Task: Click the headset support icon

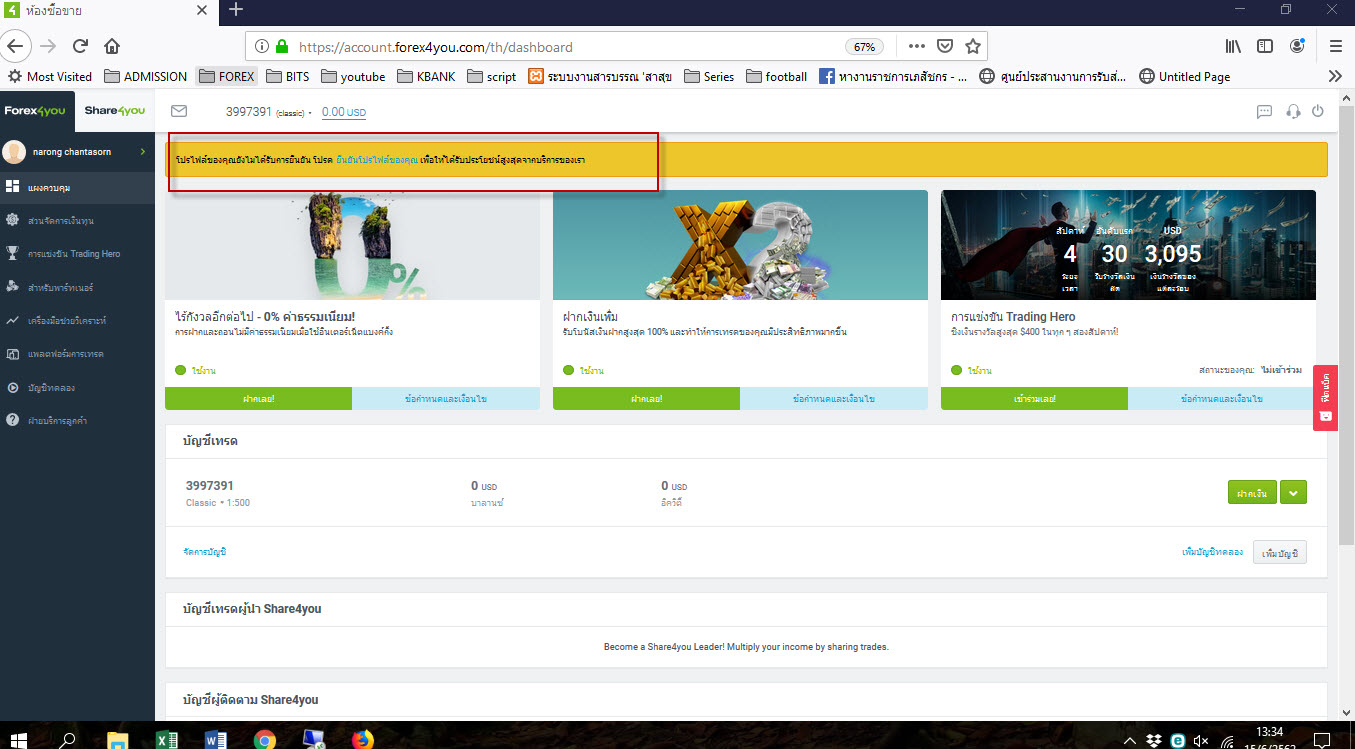Action: 1293,112
